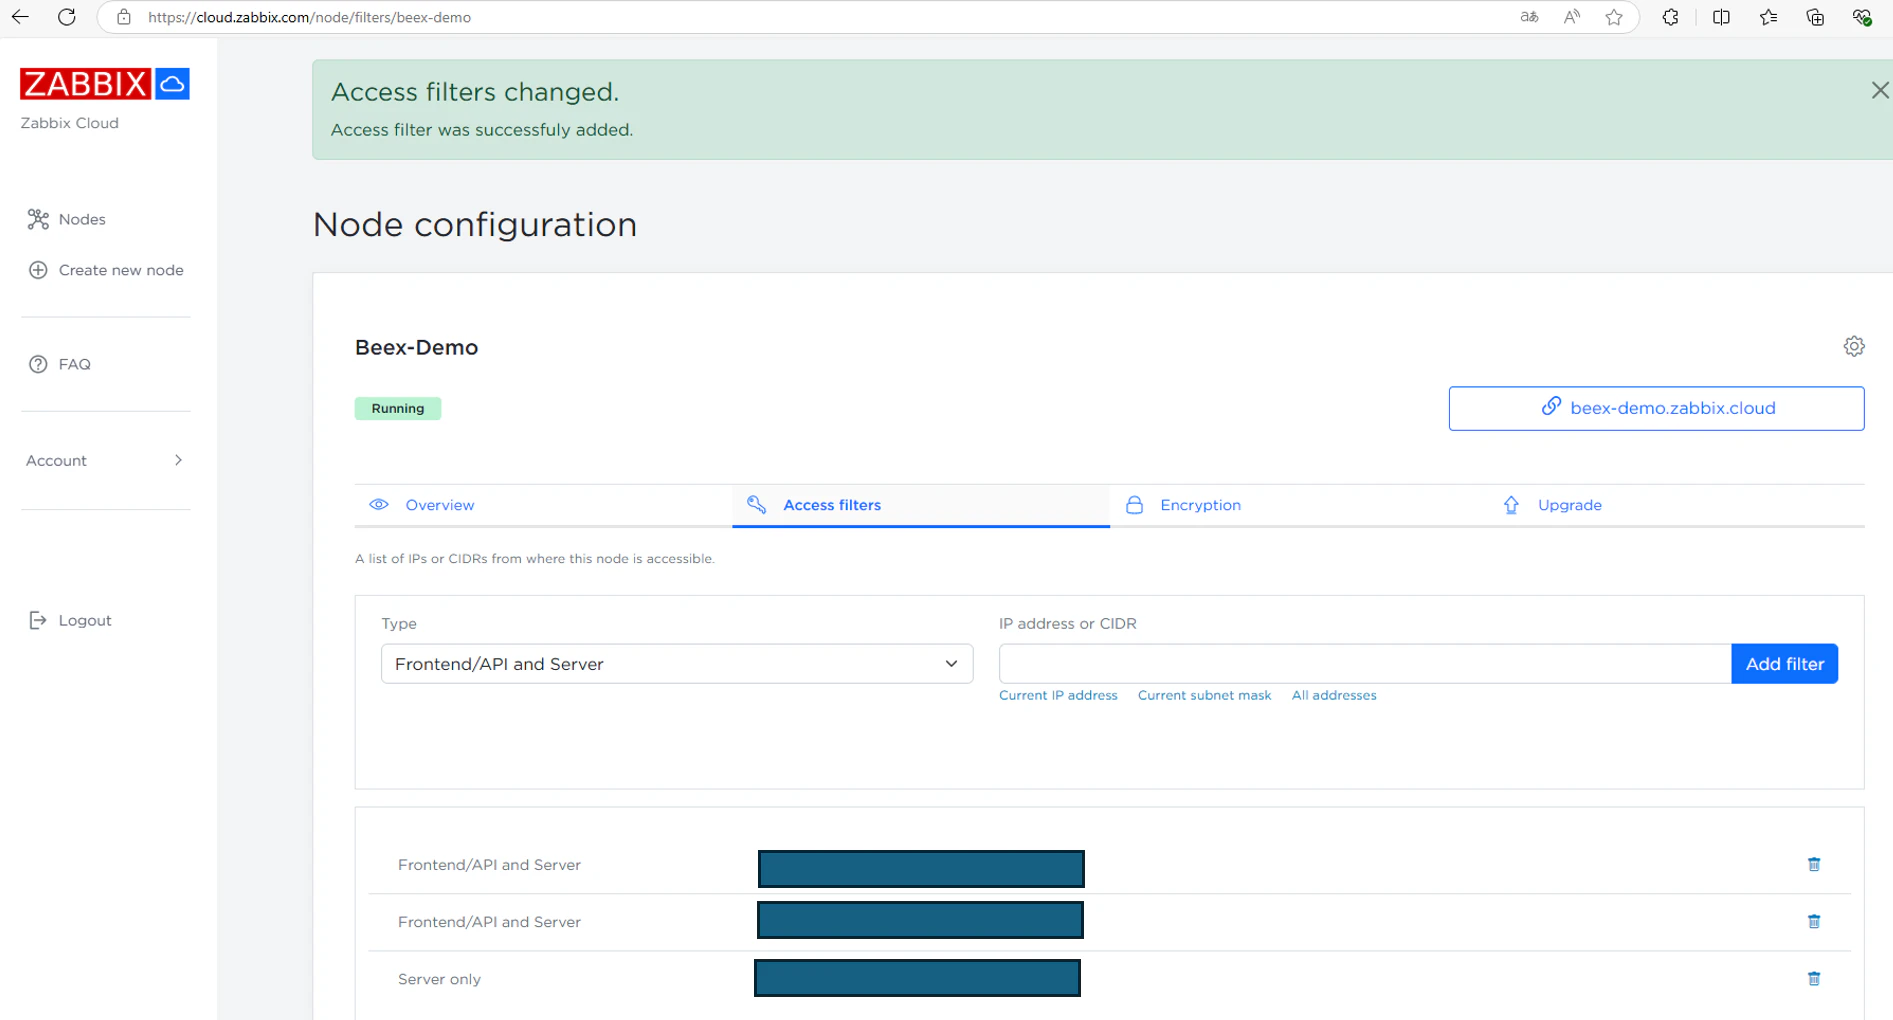Switch to the Overview tab
Screen dimensions: 1893x1020
coord(543,505)
